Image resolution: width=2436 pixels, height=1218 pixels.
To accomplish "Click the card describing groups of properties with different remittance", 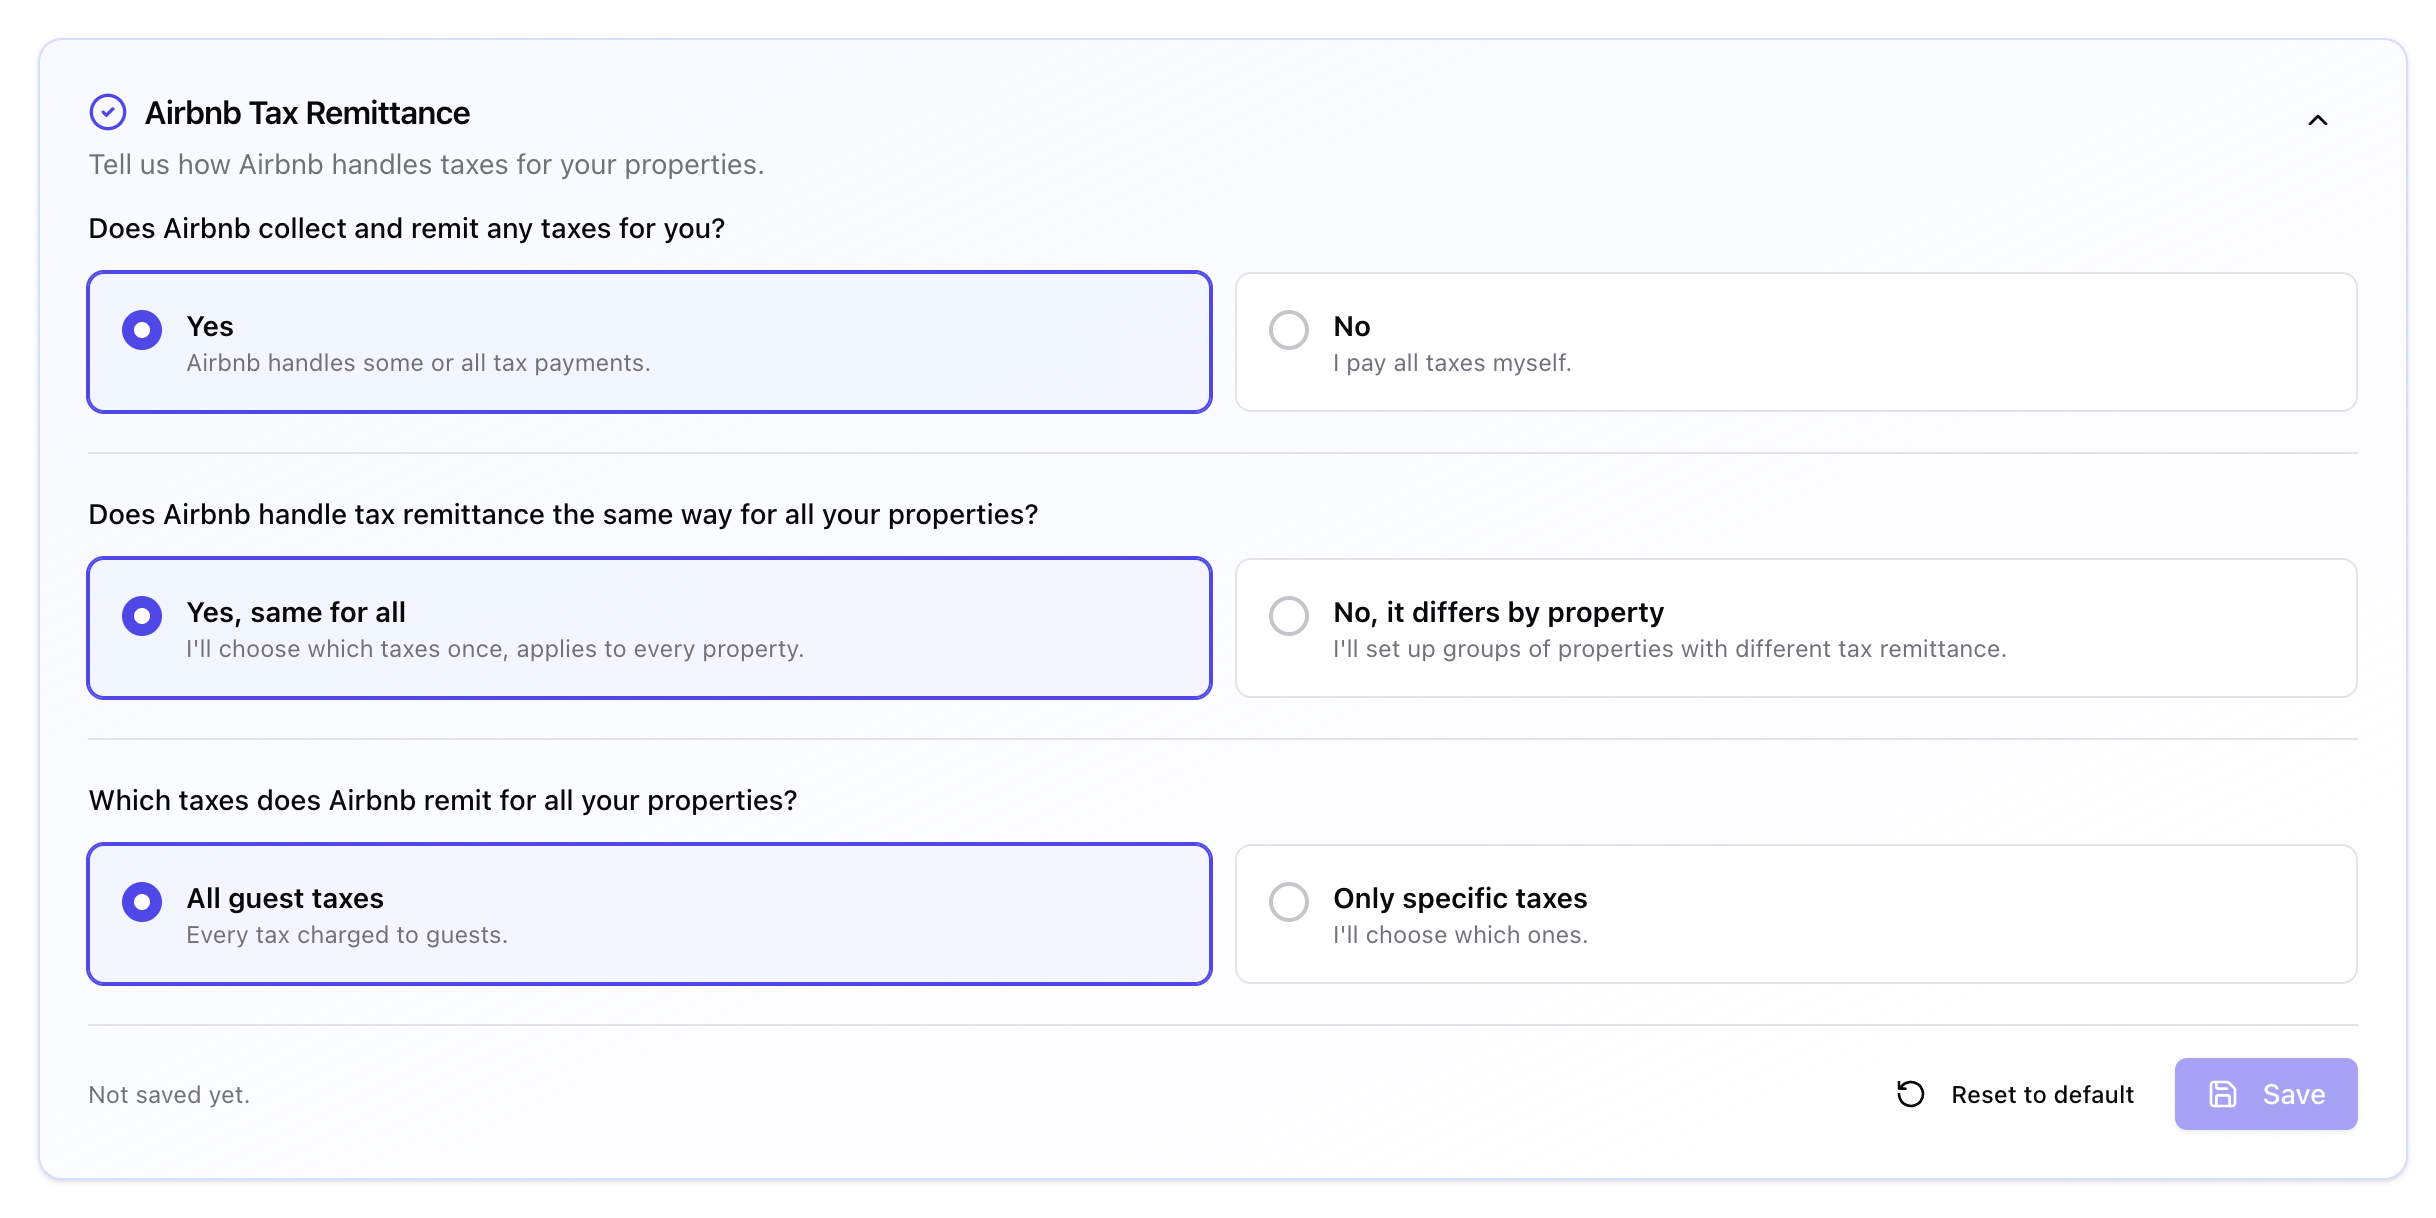I will [1796, 628].
